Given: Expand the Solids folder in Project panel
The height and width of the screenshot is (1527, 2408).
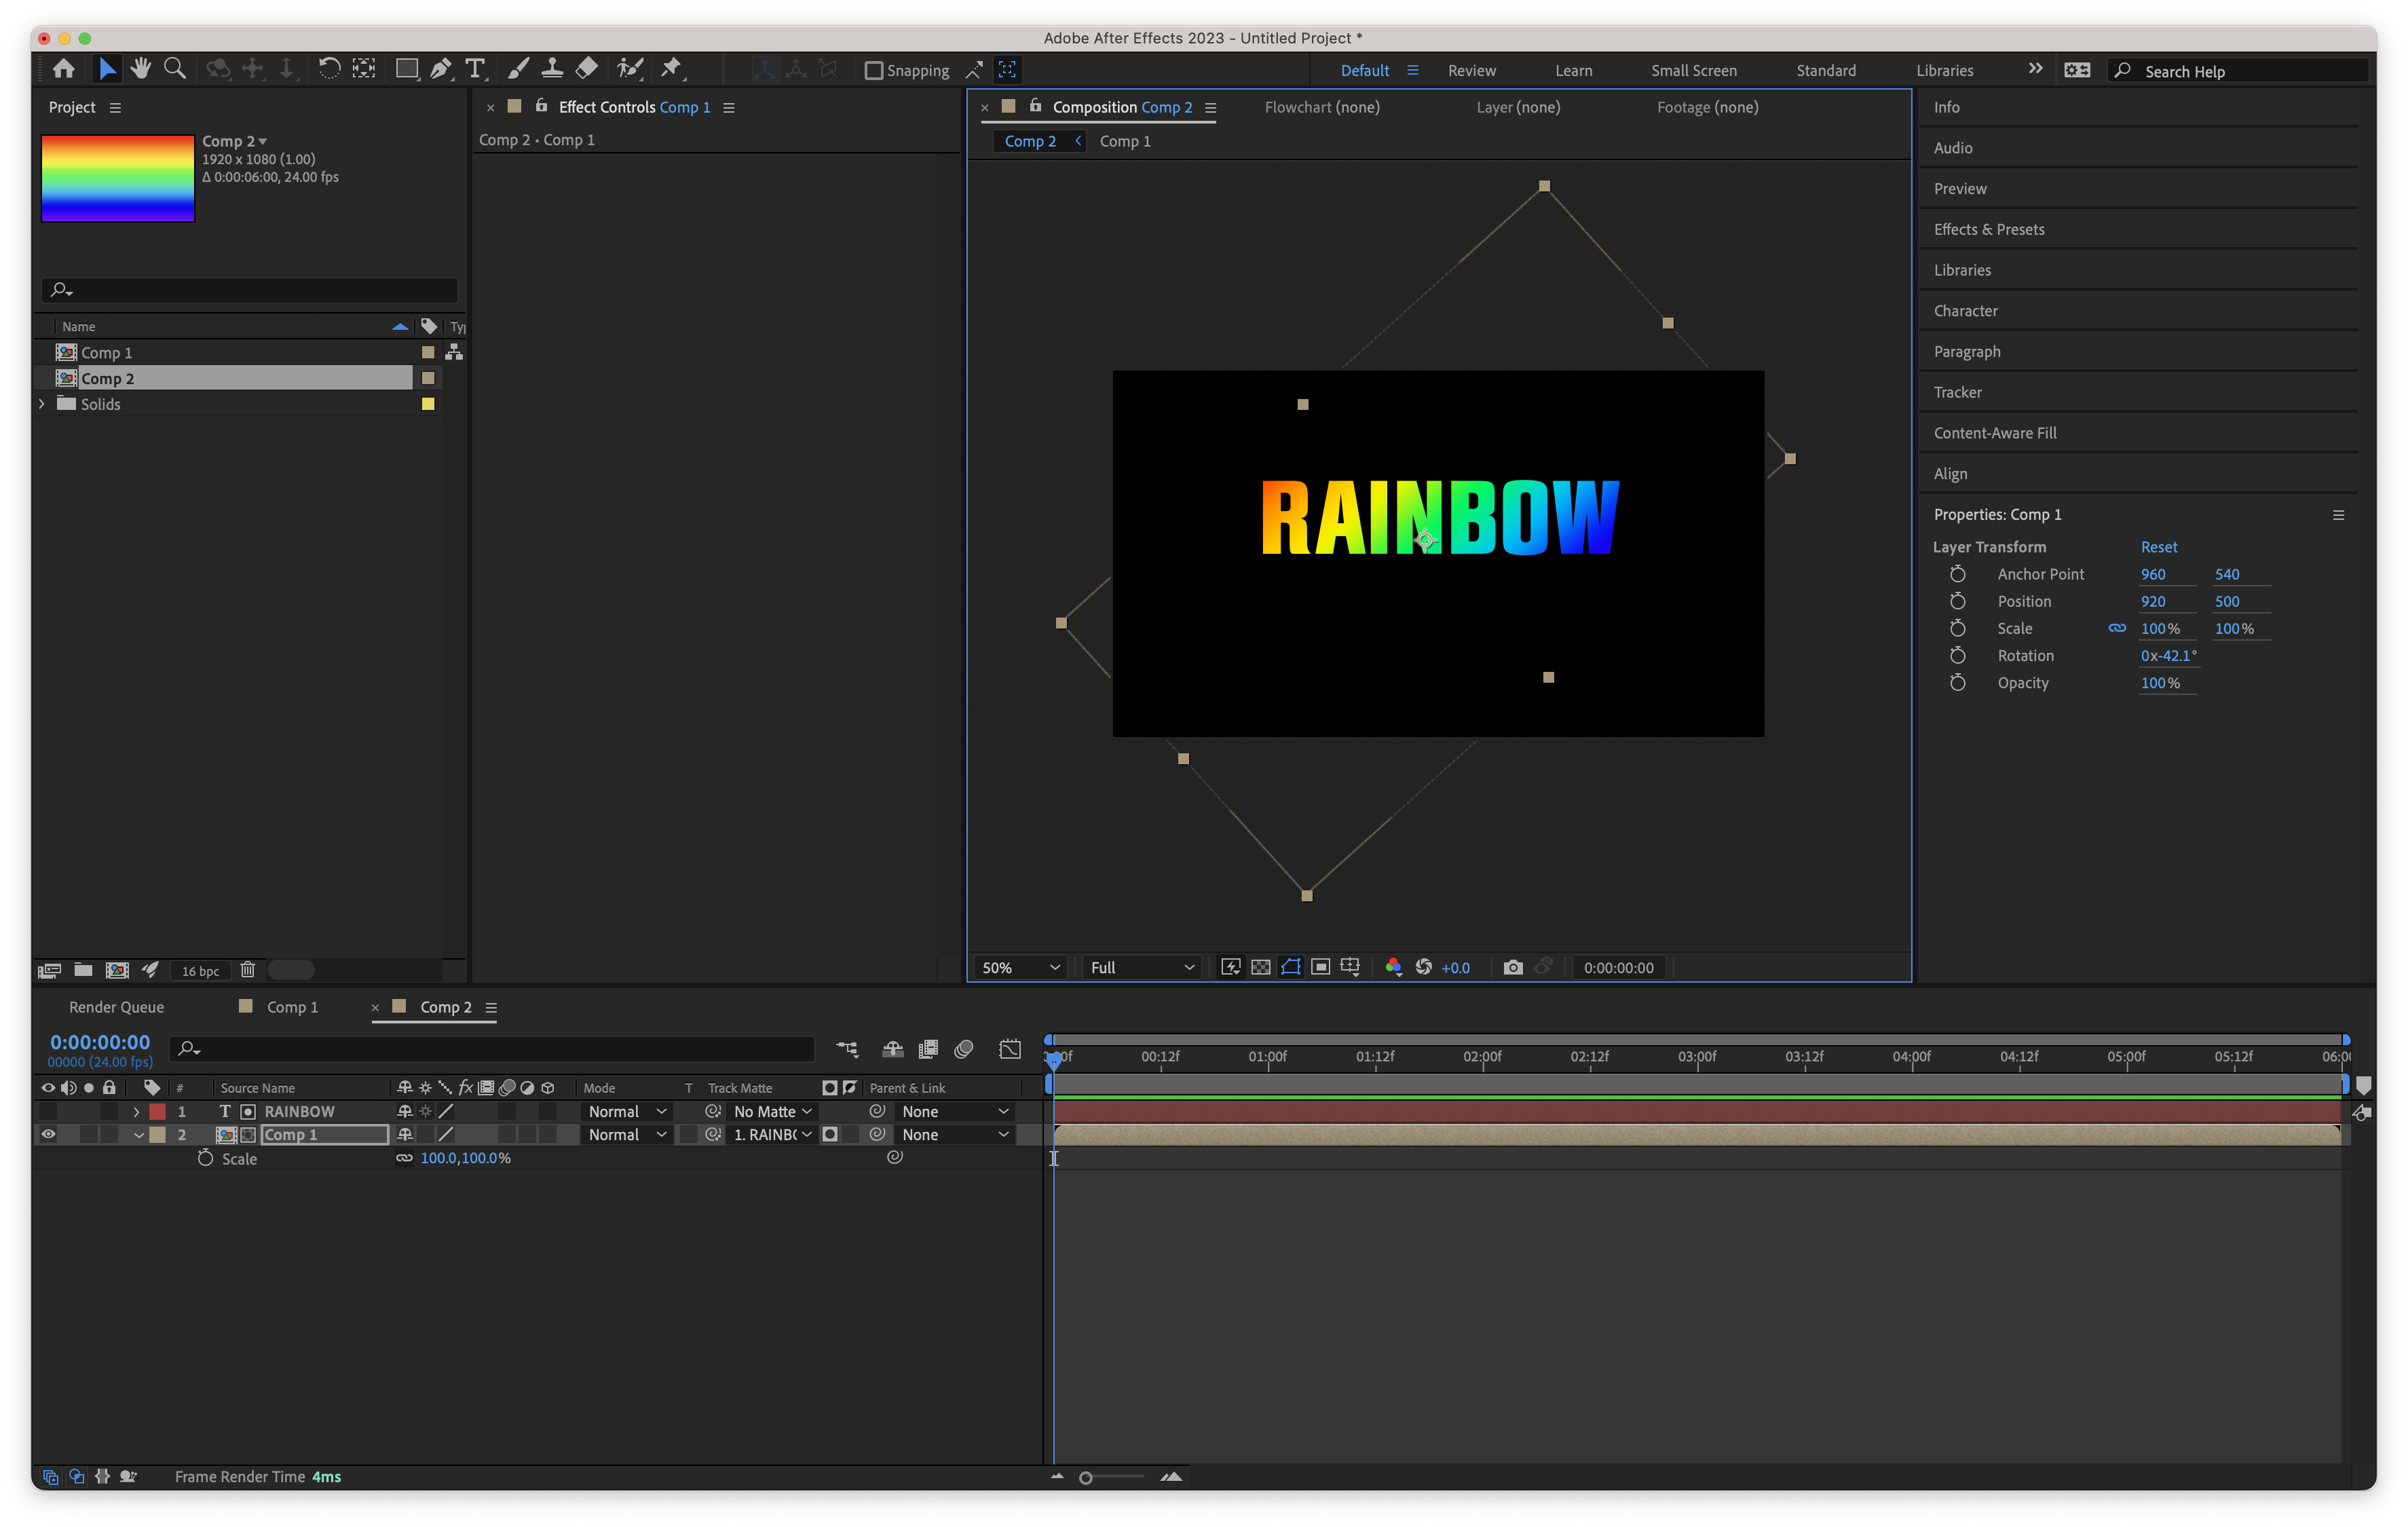Looking at the screenshot, I should coord(41,404).
